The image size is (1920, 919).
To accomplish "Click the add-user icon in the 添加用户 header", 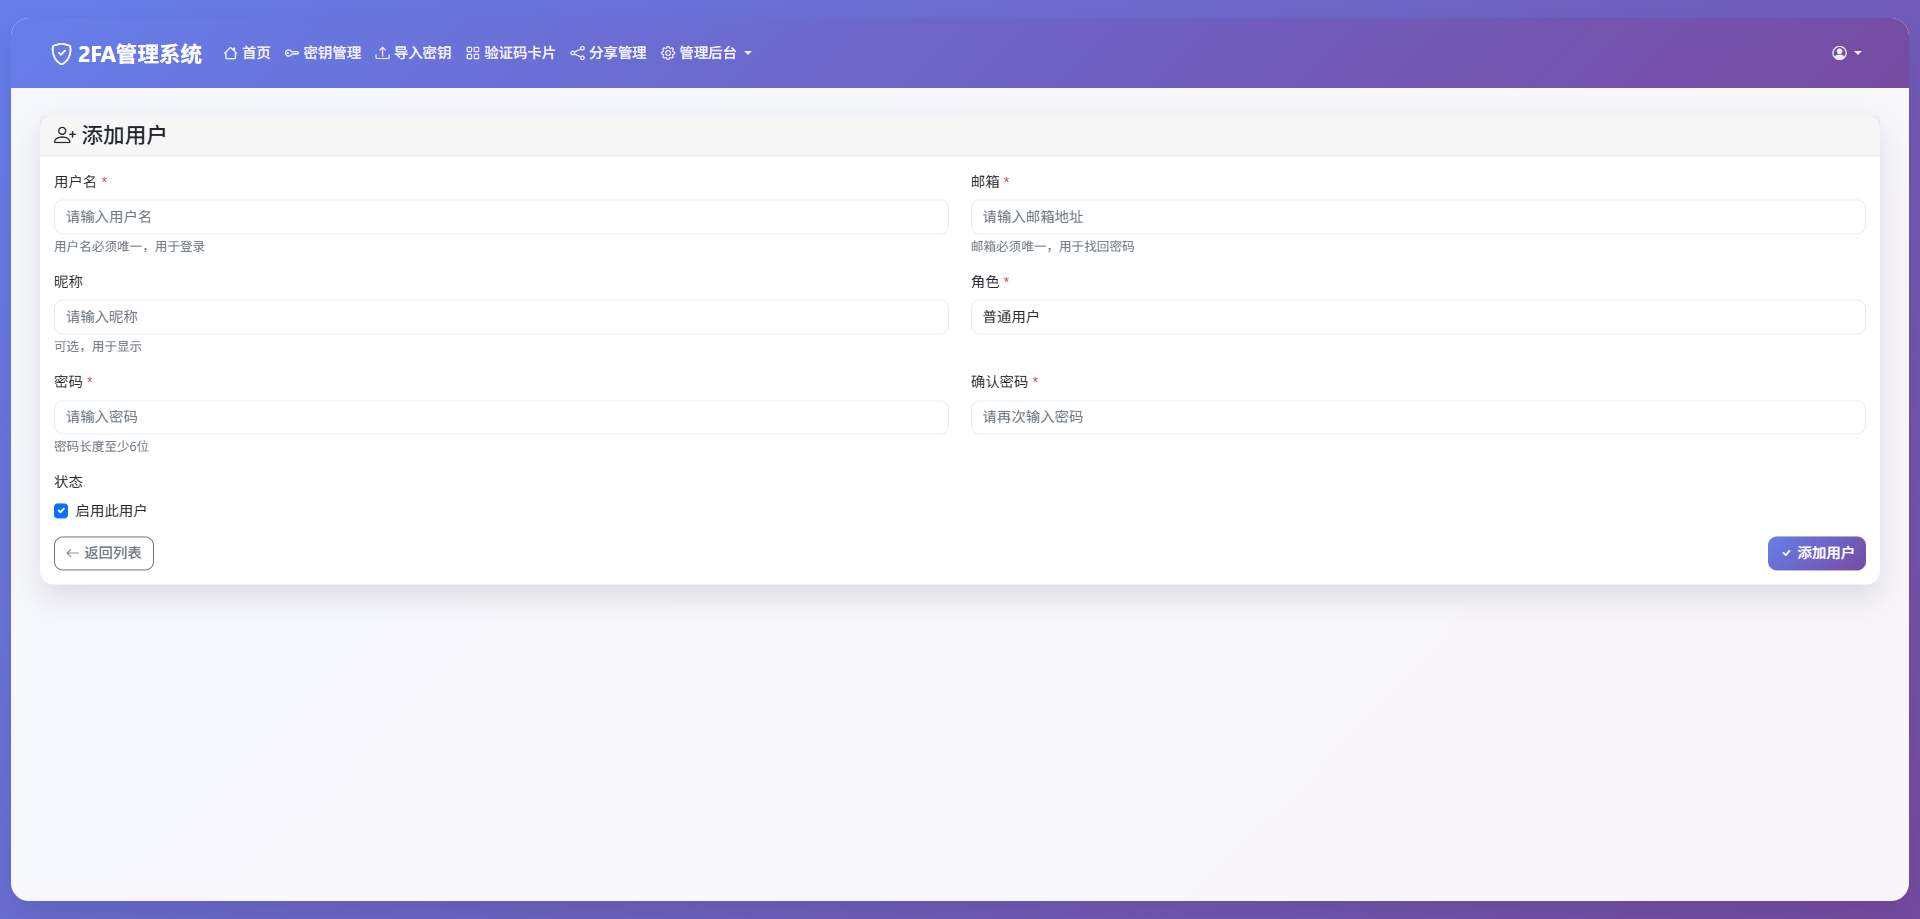I will 65,134.
